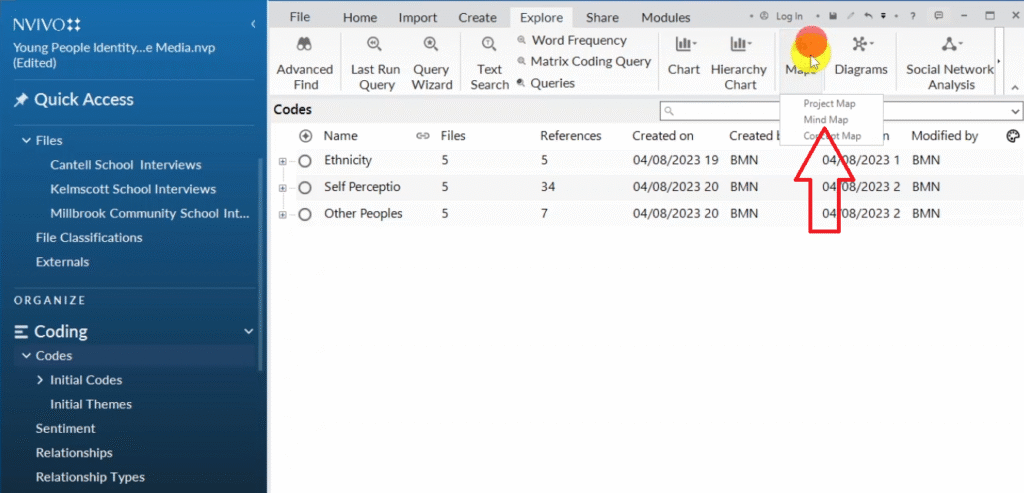Launch the Query Wizard
This screenshot has height=493, width=1024.
[x=431, y=45]
